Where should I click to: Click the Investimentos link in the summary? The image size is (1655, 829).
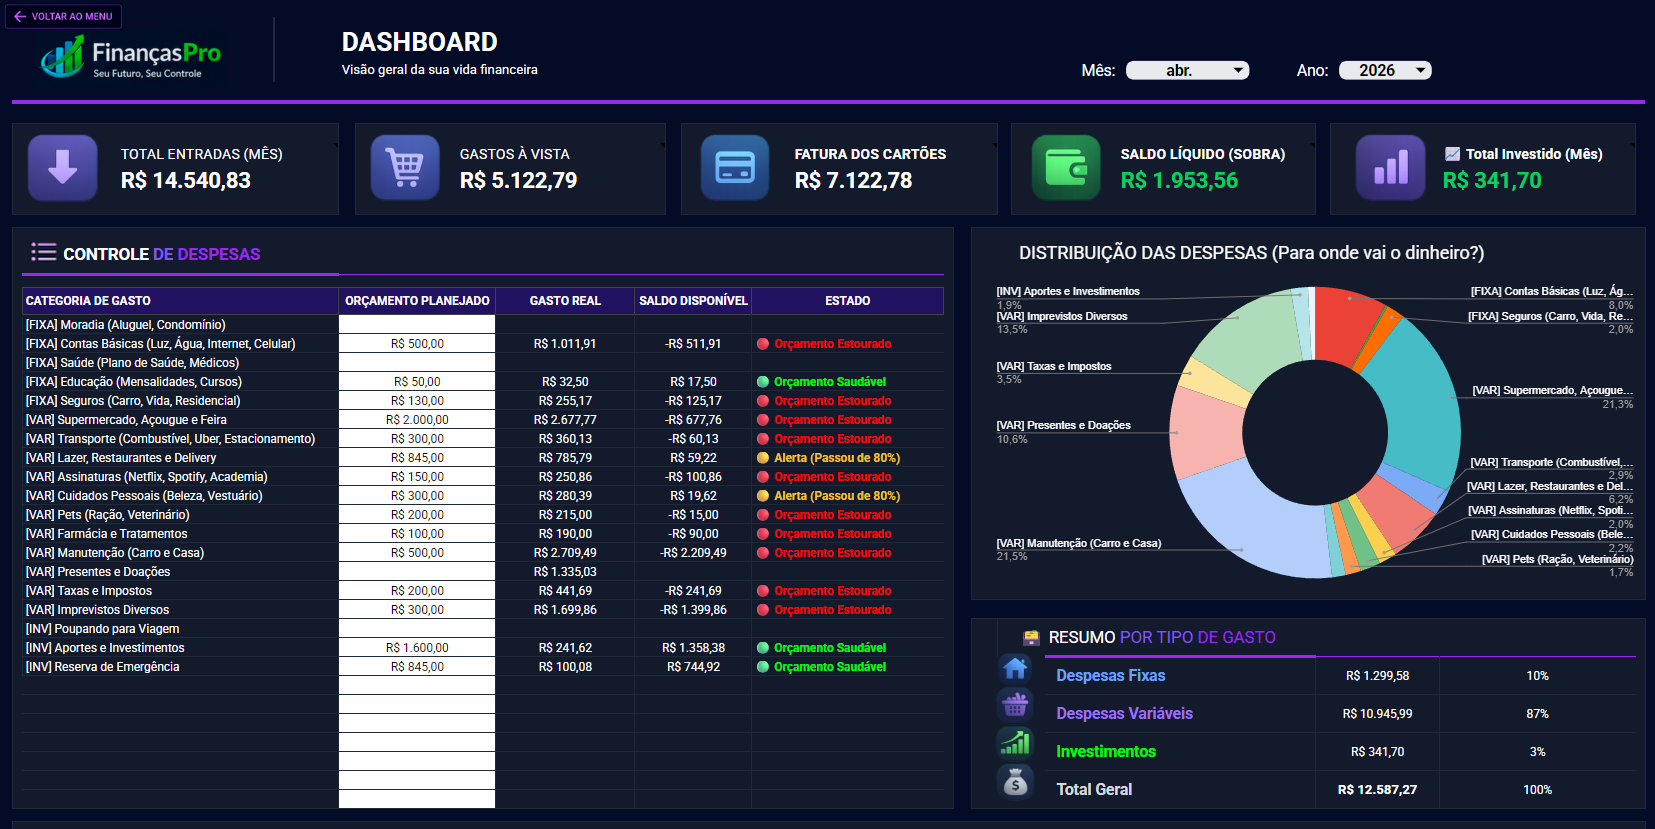tap(1106, 752)
